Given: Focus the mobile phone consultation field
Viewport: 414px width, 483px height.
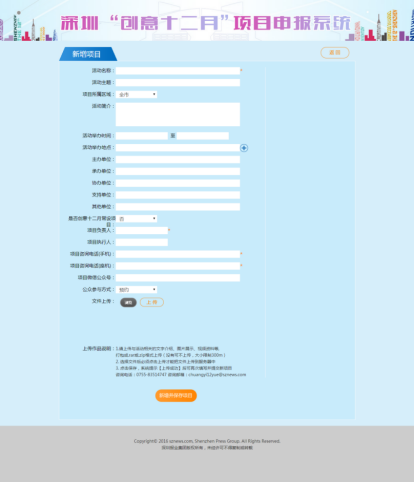Looking at the screenshot, I should pos(178,254).
